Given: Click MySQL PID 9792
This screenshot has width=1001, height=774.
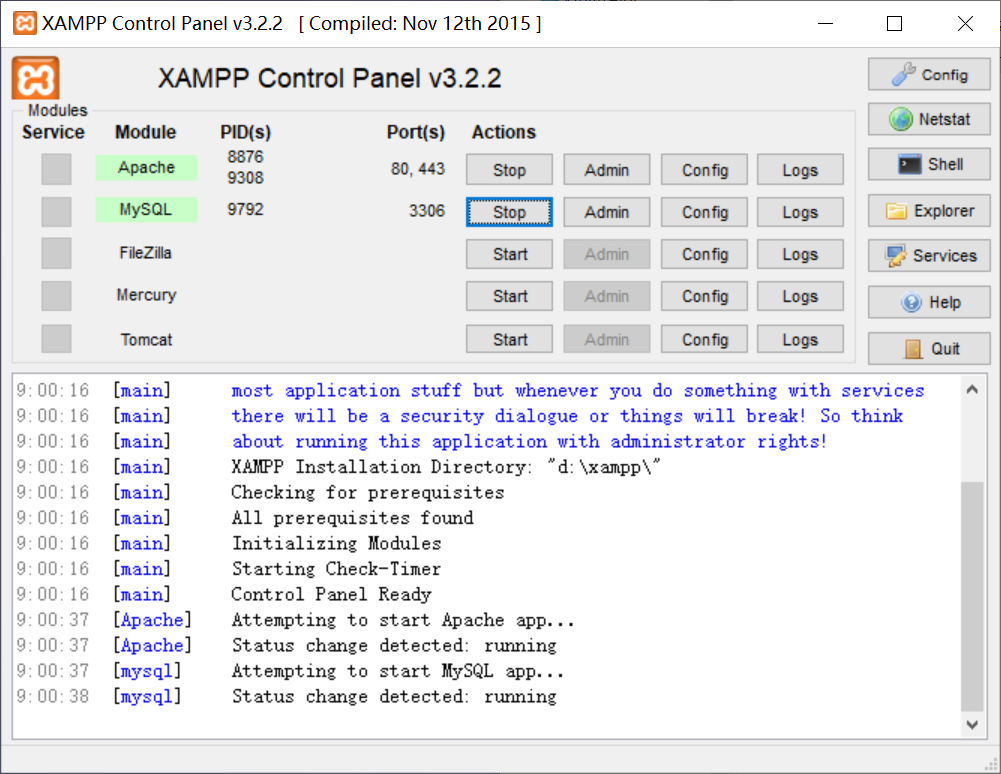Looking at the screenshot, I should pyautogui.click(x=245, y=209).
